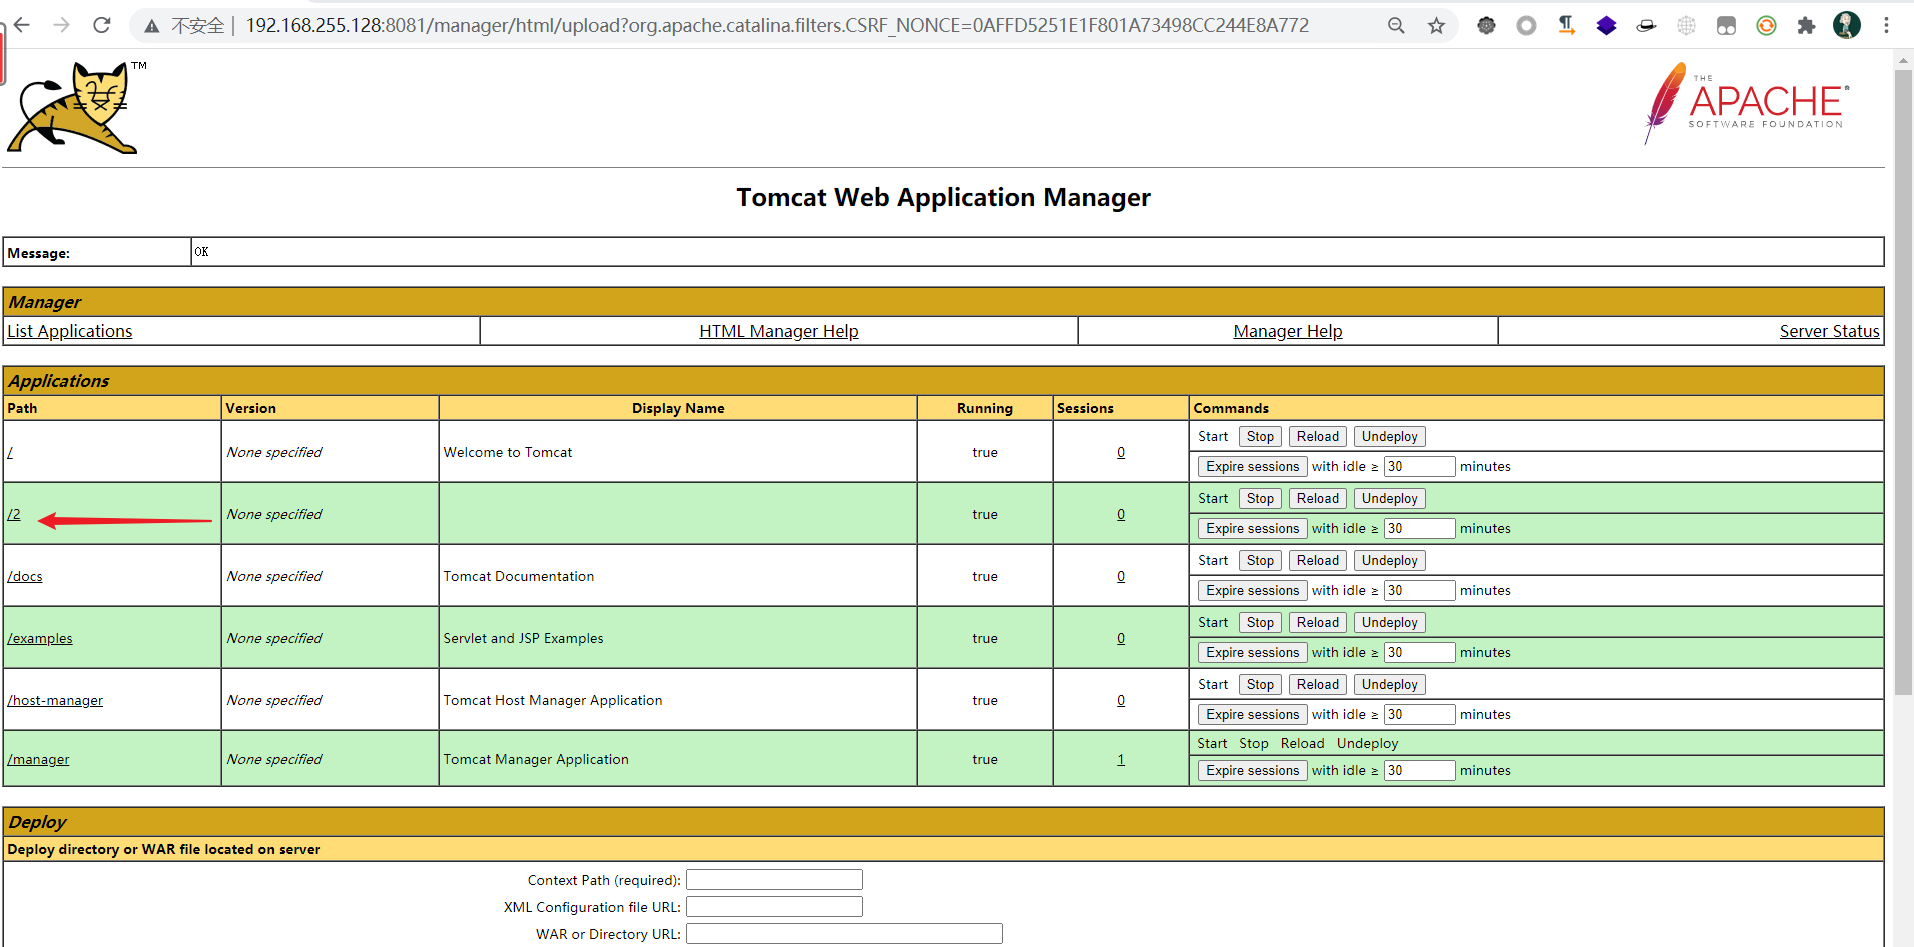
Task: Undeploy the /host-manager application
Action: click(x=1389, y=684)
